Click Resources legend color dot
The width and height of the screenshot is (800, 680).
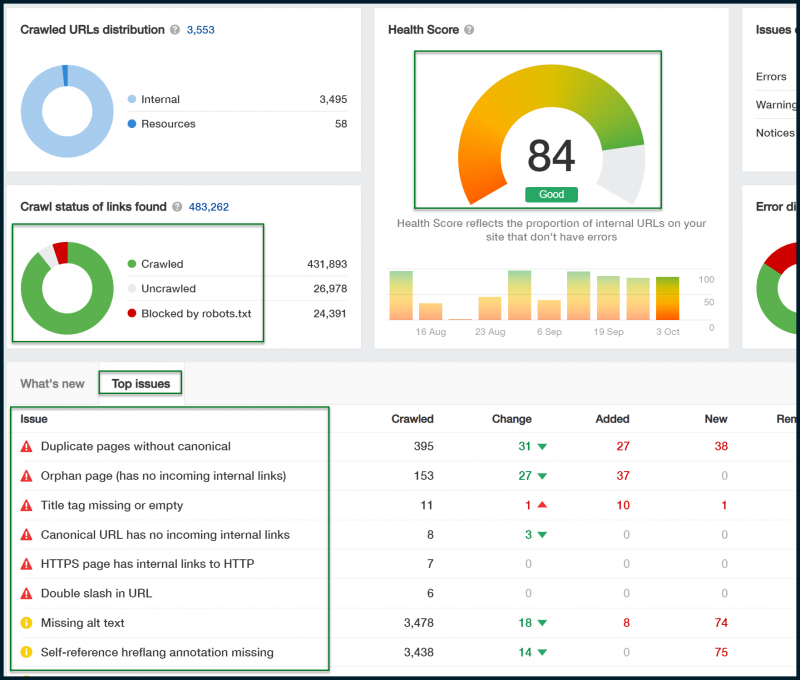[132, 123]
